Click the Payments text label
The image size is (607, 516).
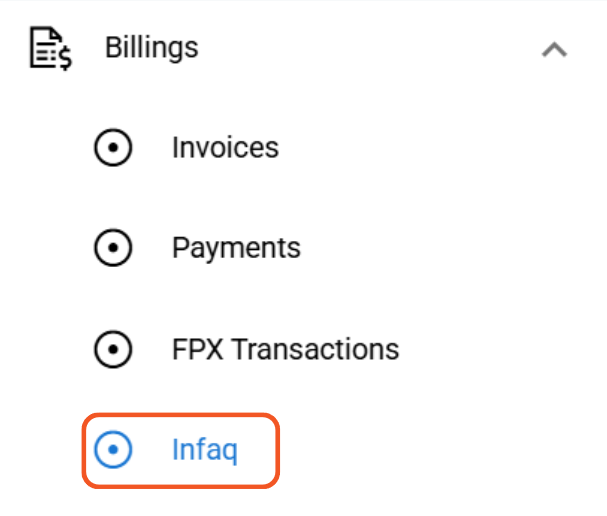pyautogui.click(x=236, y=248)
